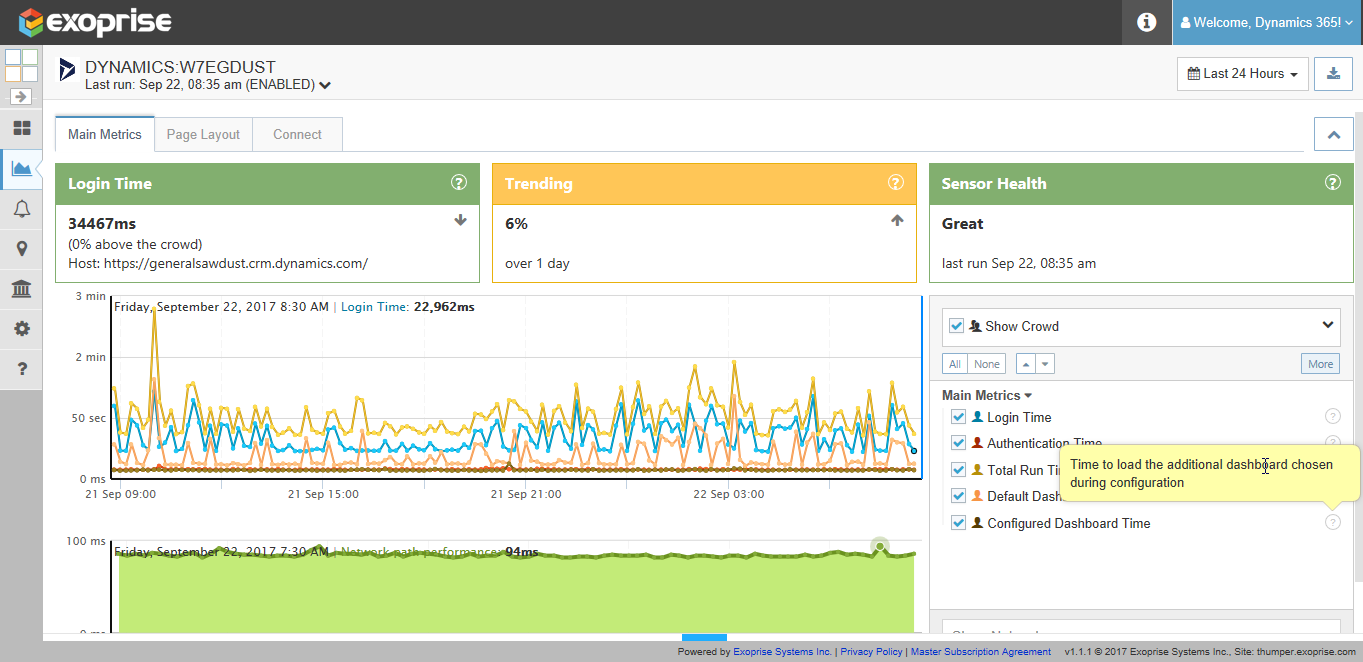Open the dashboards tiles icon in sidebar
Viewport: 1363px width, 662px height.
pos(21,128)
